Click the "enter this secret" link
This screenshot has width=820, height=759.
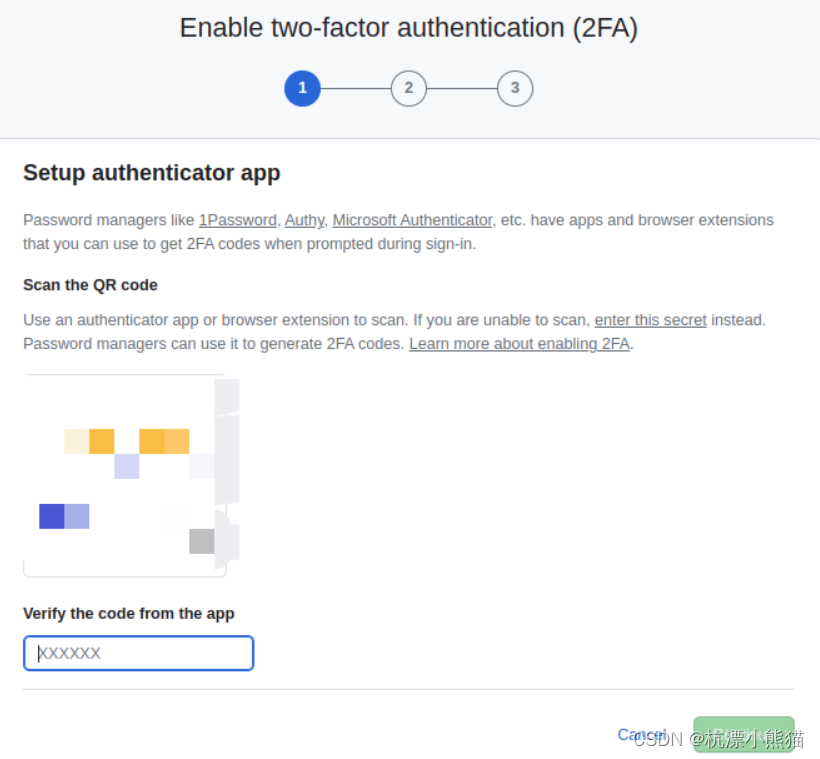coord(650,319)
